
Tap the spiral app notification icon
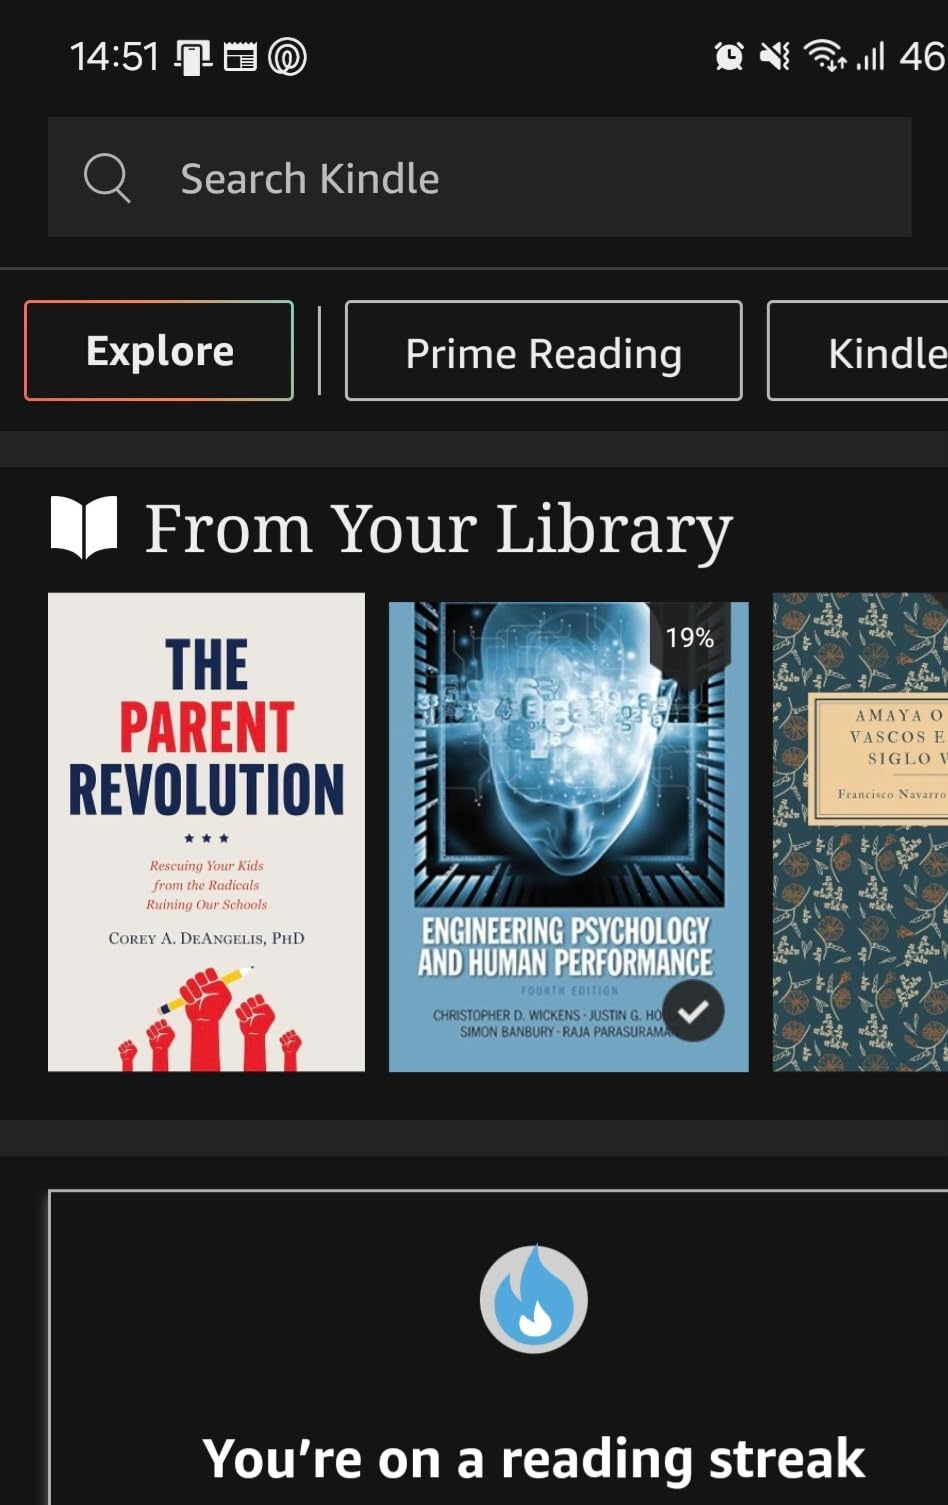coord(287,57)
